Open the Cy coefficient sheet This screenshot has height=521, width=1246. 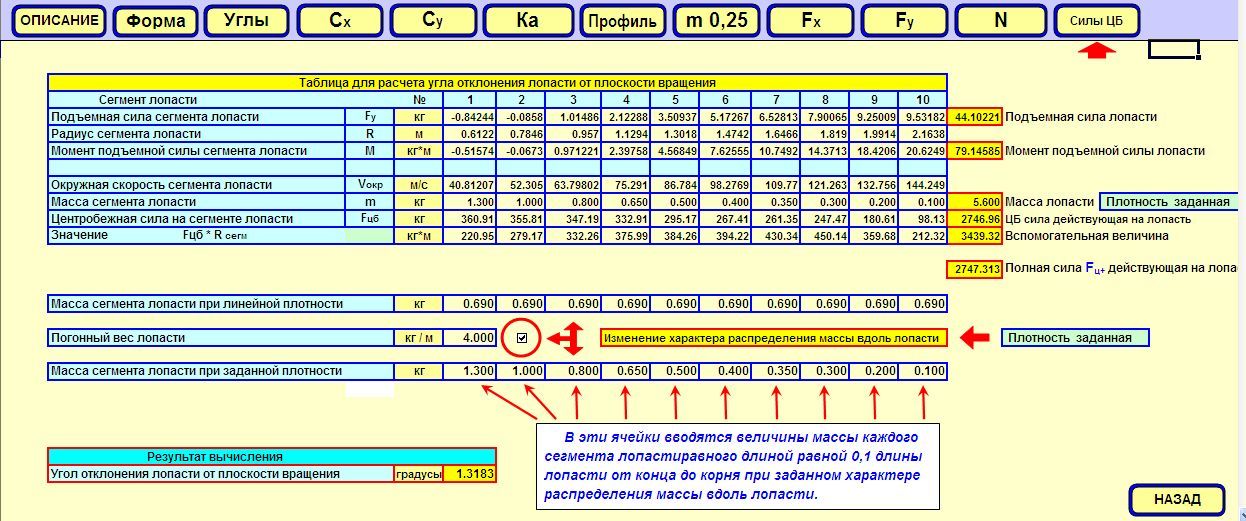(432, 21)
